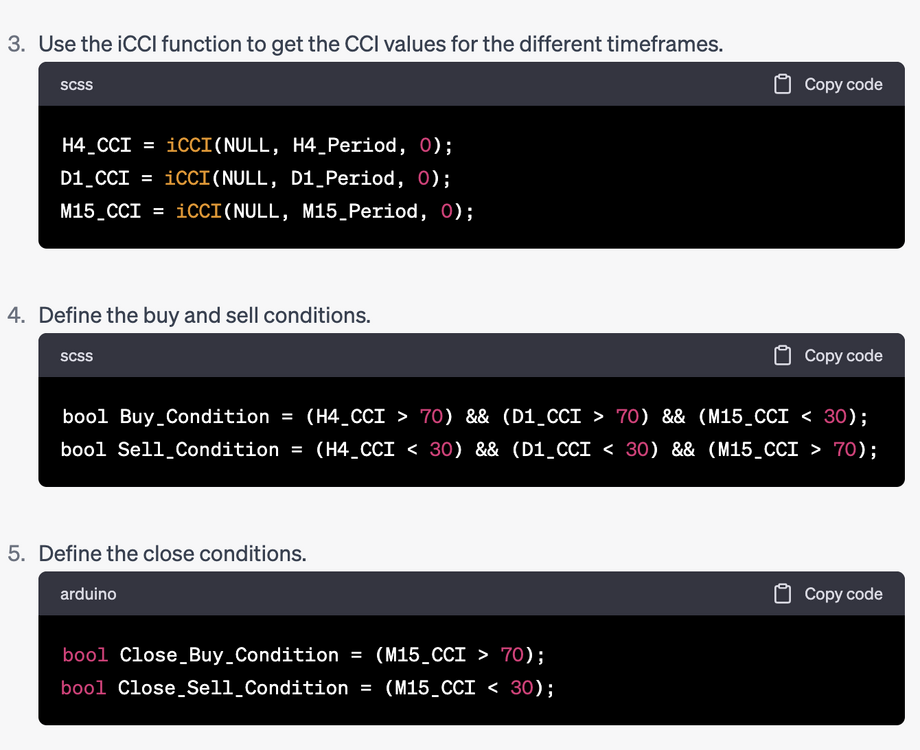This screenshot has width=920, height=750.
Task: Click step 4 'Define the buy and sell conditions'
Action: tap(204, 315)
